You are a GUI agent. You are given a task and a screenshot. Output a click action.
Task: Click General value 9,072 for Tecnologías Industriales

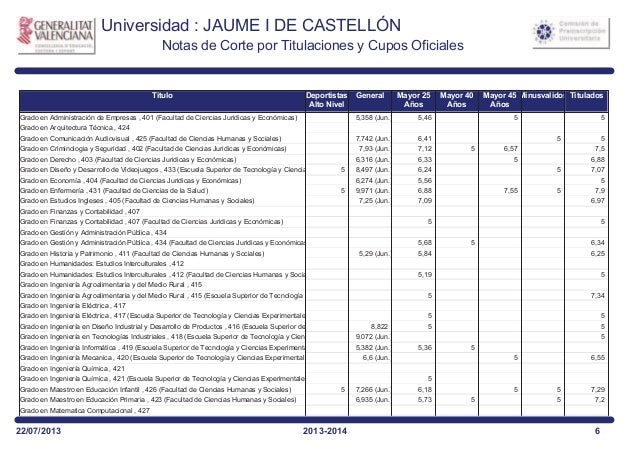372,337
